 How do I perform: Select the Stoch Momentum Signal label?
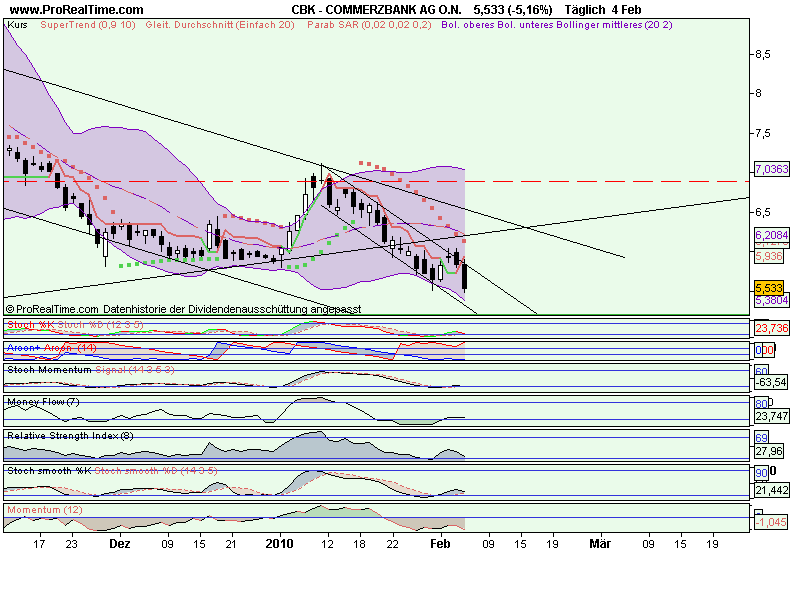(x=91, y=369)
